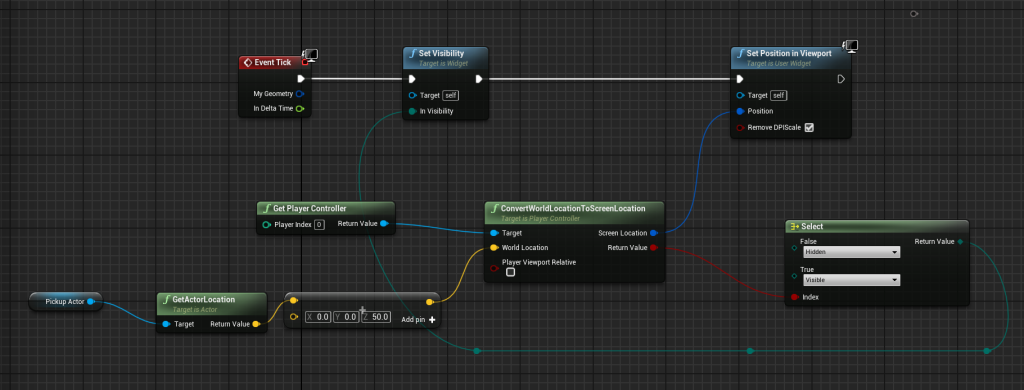Click Event Tick red delegate pin

click(x=305, y=63)
